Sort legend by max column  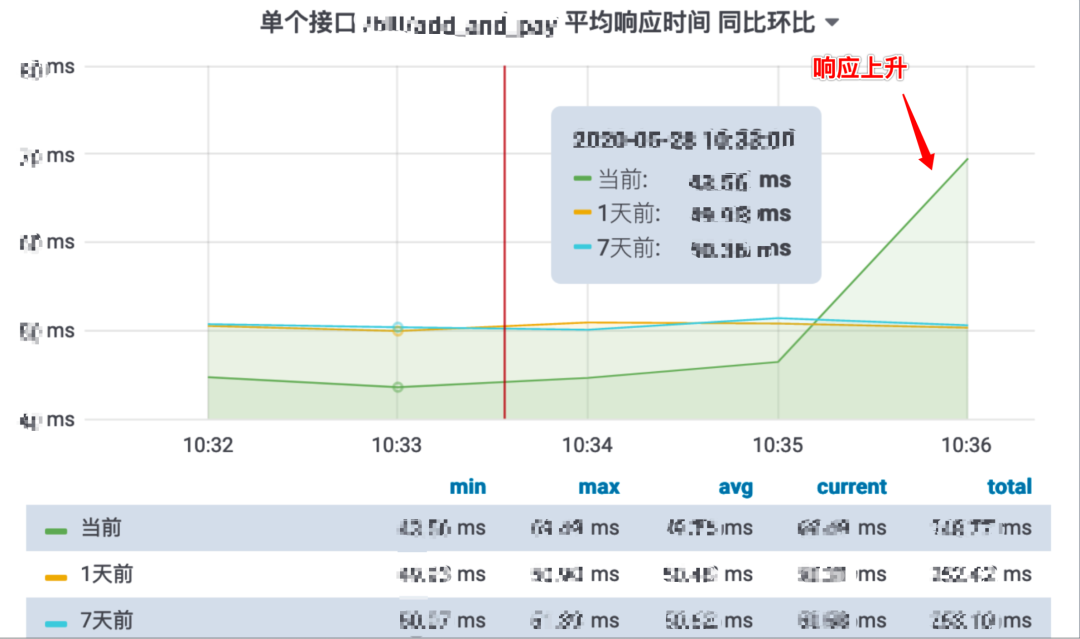click(x=599, y=487)
